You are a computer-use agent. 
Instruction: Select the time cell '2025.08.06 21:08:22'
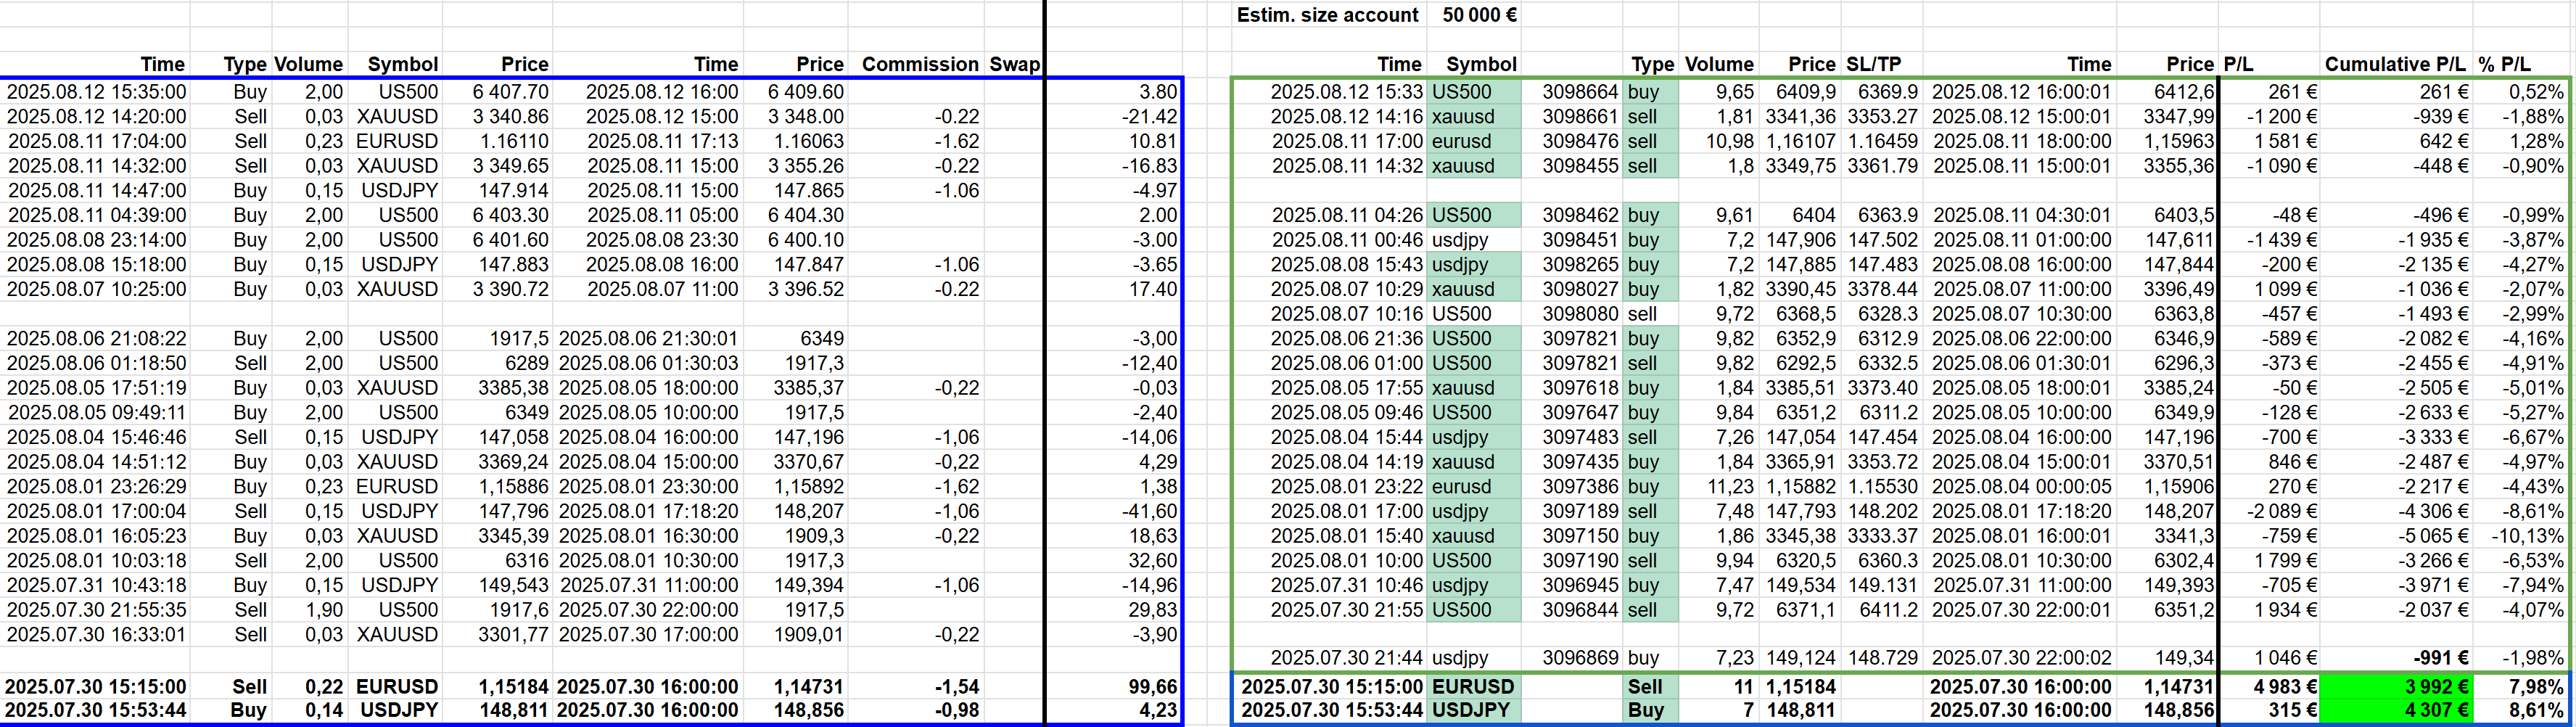pyautogui.click(x=96, y=339)
